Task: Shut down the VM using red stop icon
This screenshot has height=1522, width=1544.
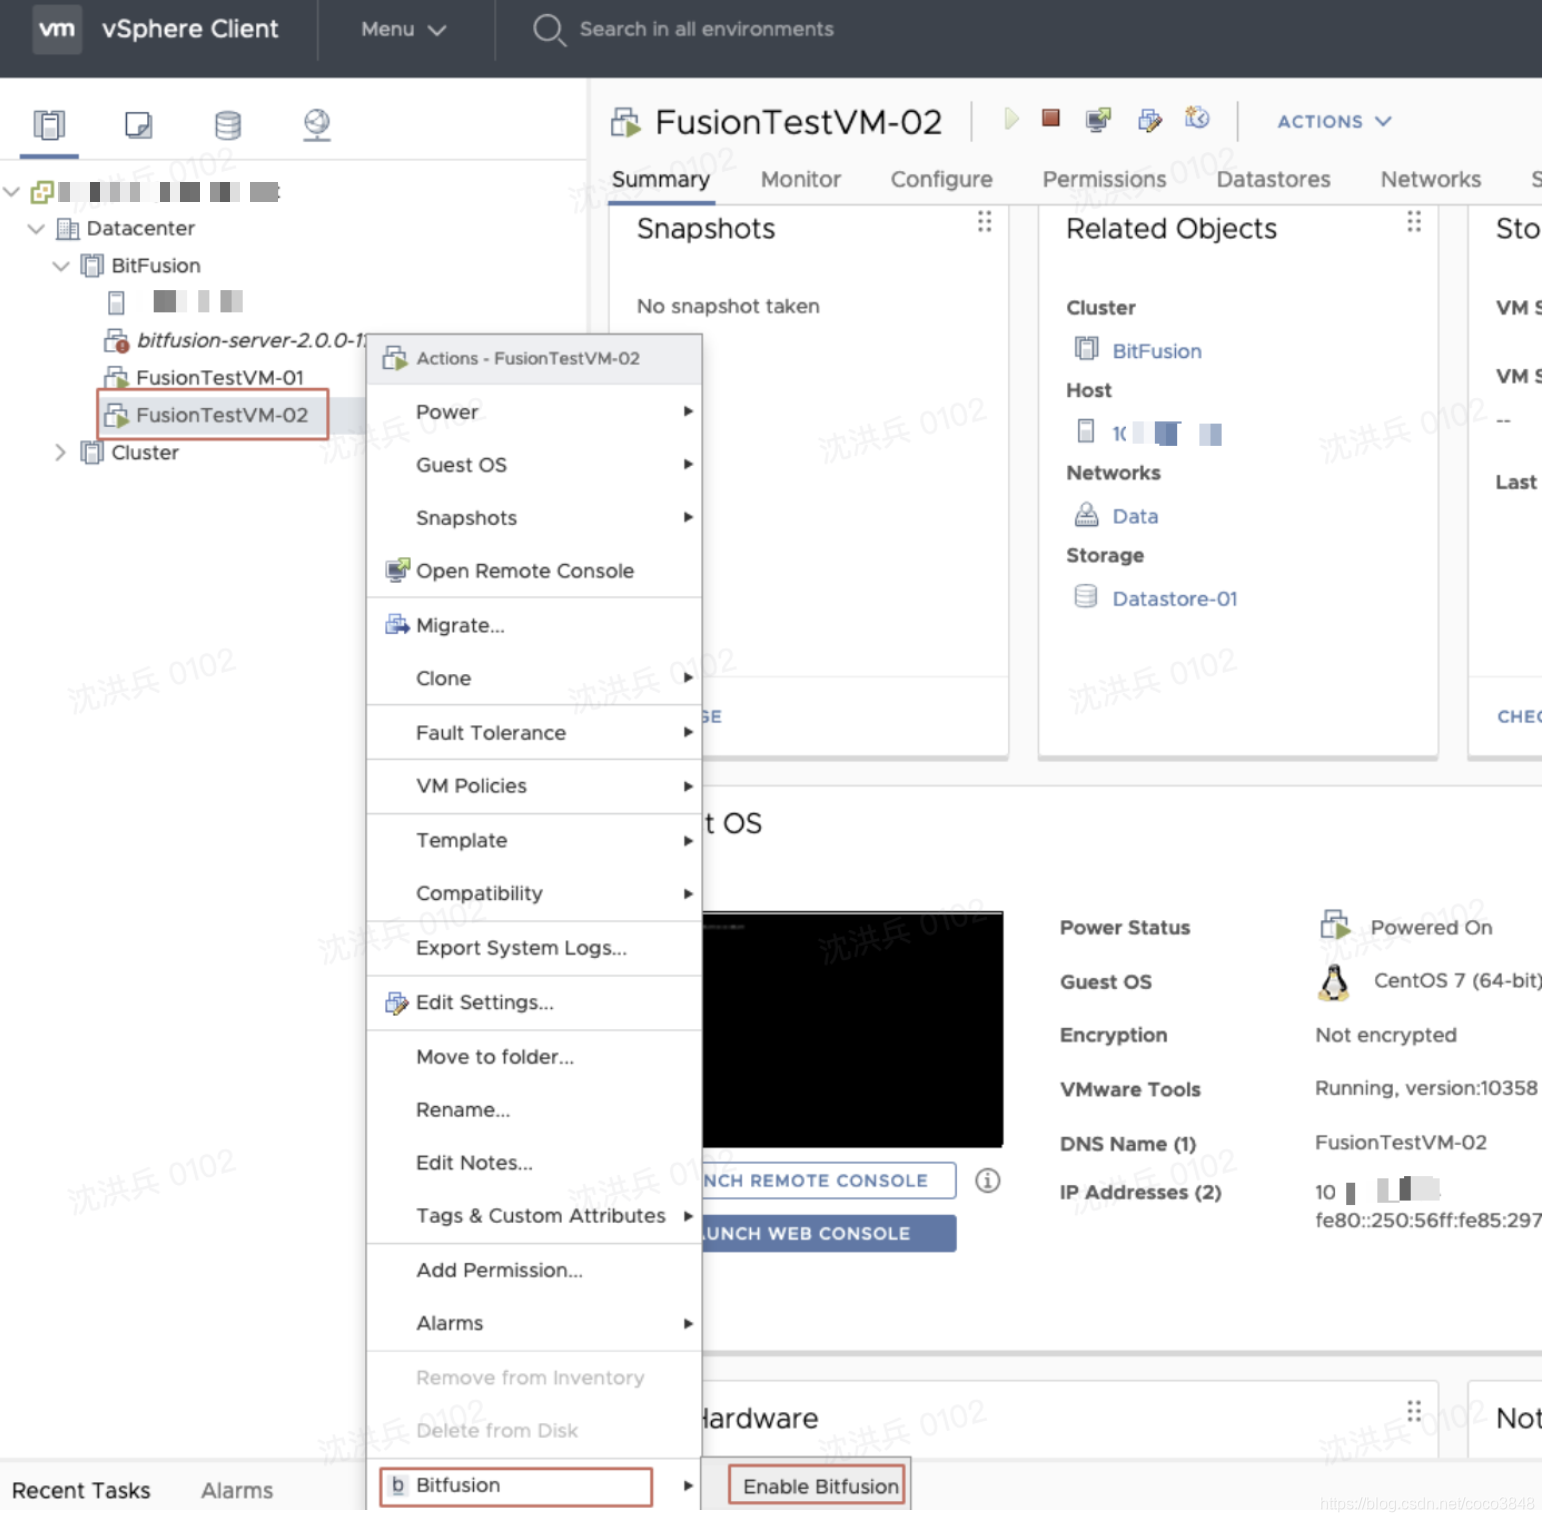Action: [x=1050, y=119]
